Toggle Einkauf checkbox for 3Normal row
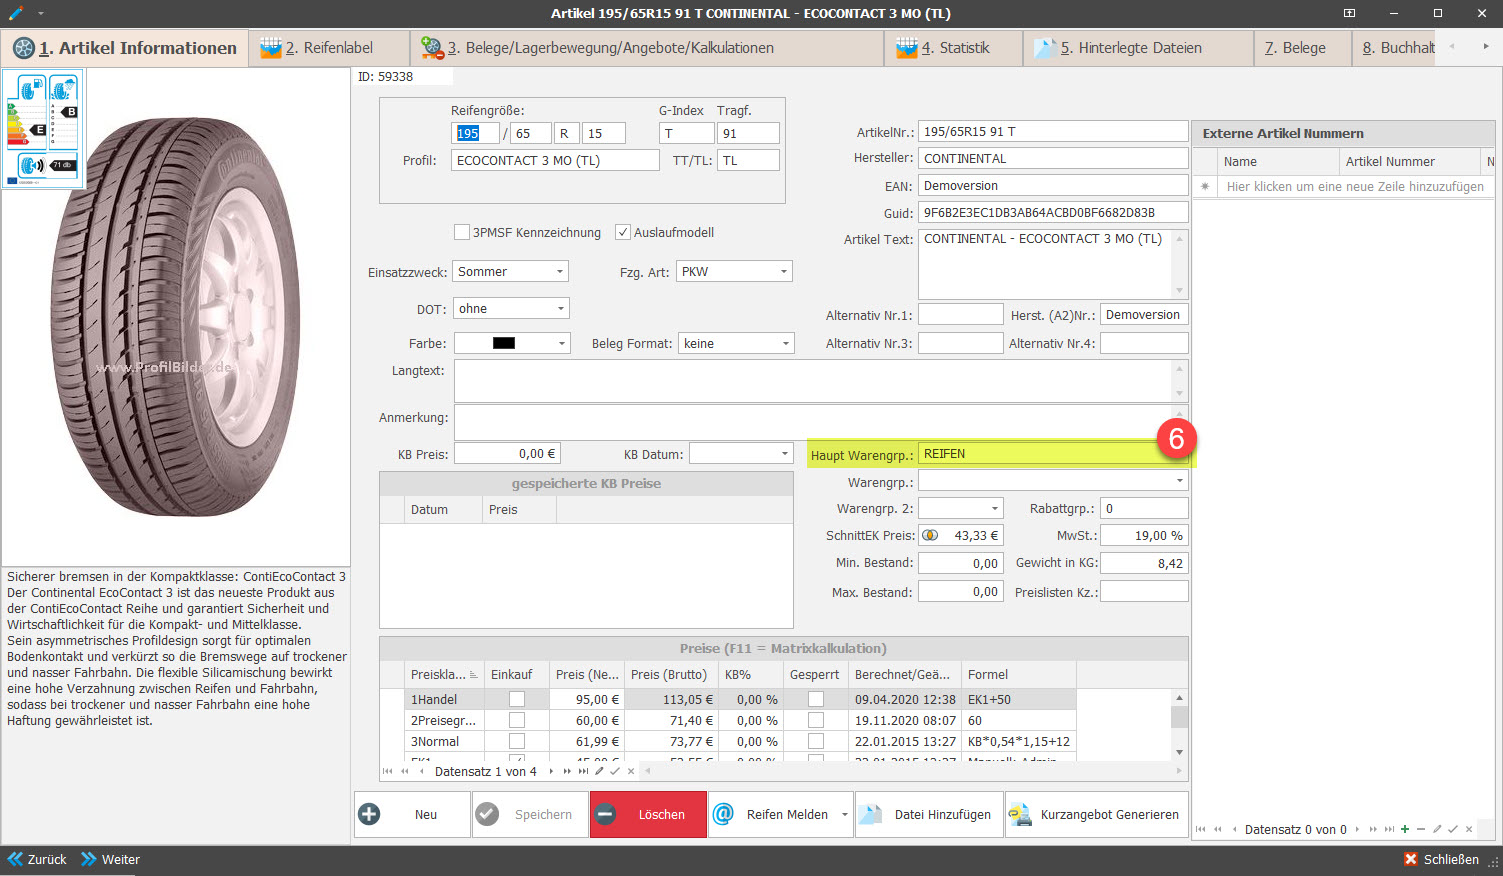Image resolution: width=1503 pixels, height=876 pixels. pyautogui.click(x=517, y=741)
